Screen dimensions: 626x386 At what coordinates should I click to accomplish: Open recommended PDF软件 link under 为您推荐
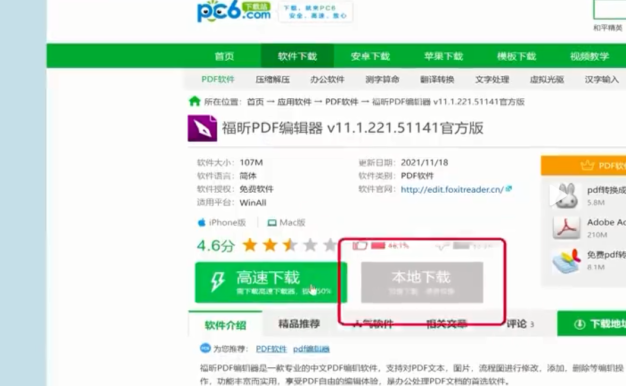pyautogui.click(x=271, y=349)
